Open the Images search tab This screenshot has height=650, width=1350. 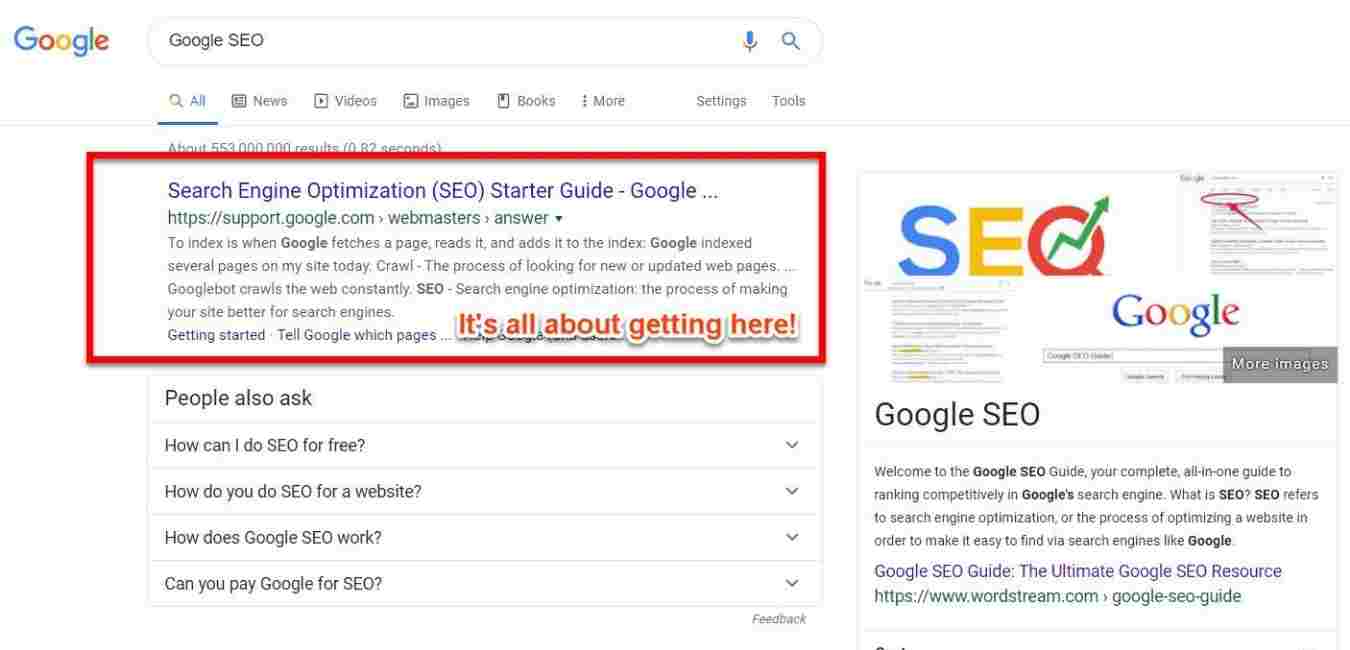click(x=436, y=101)
